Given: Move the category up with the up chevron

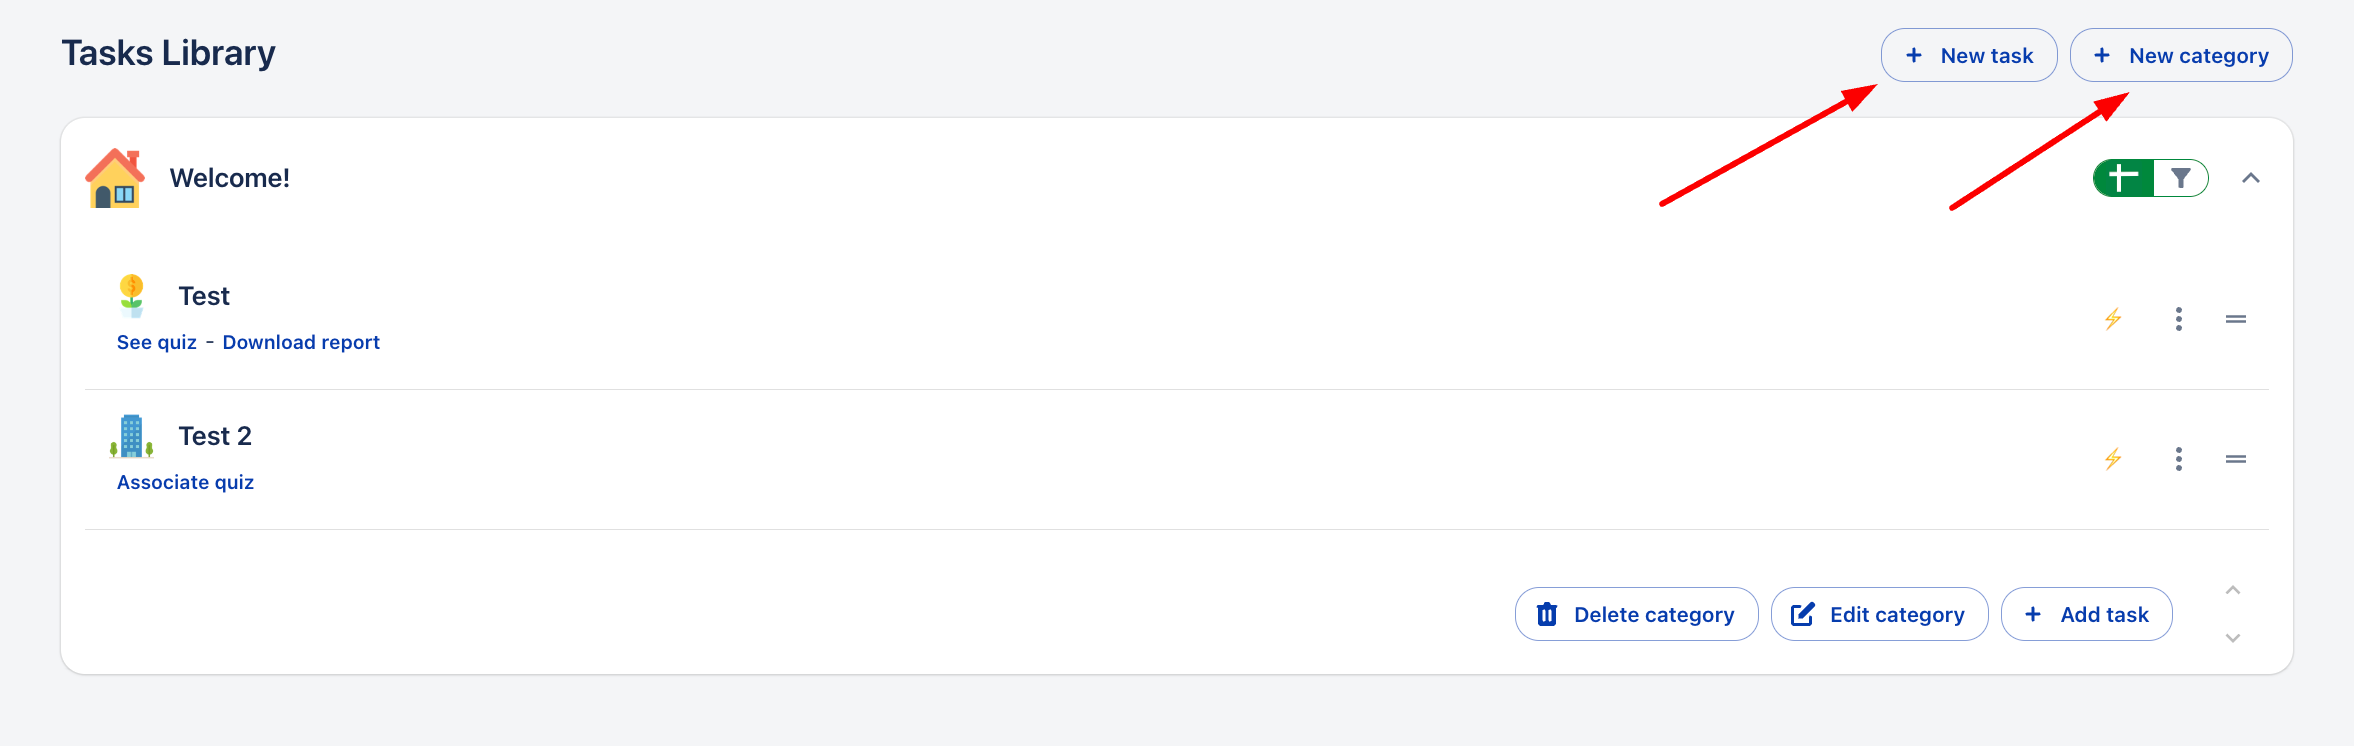Looking at the screenshot, I should tap(2233, 590).
